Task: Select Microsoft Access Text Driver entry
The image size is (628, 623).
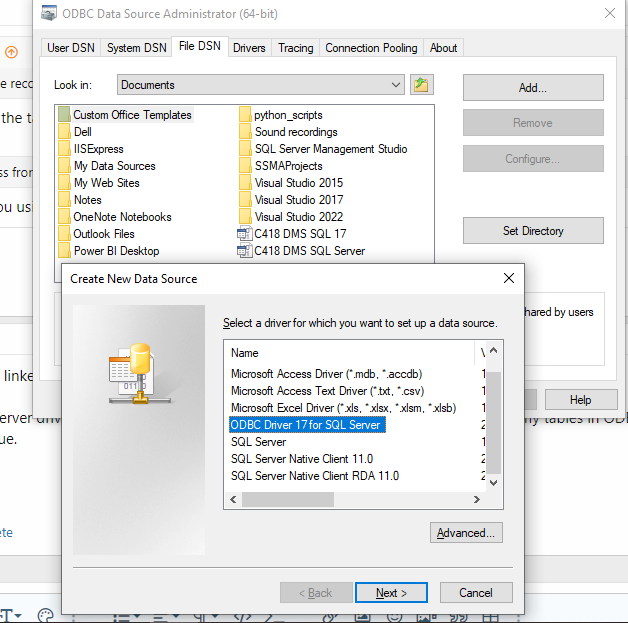Action: (x=328, y=391)
